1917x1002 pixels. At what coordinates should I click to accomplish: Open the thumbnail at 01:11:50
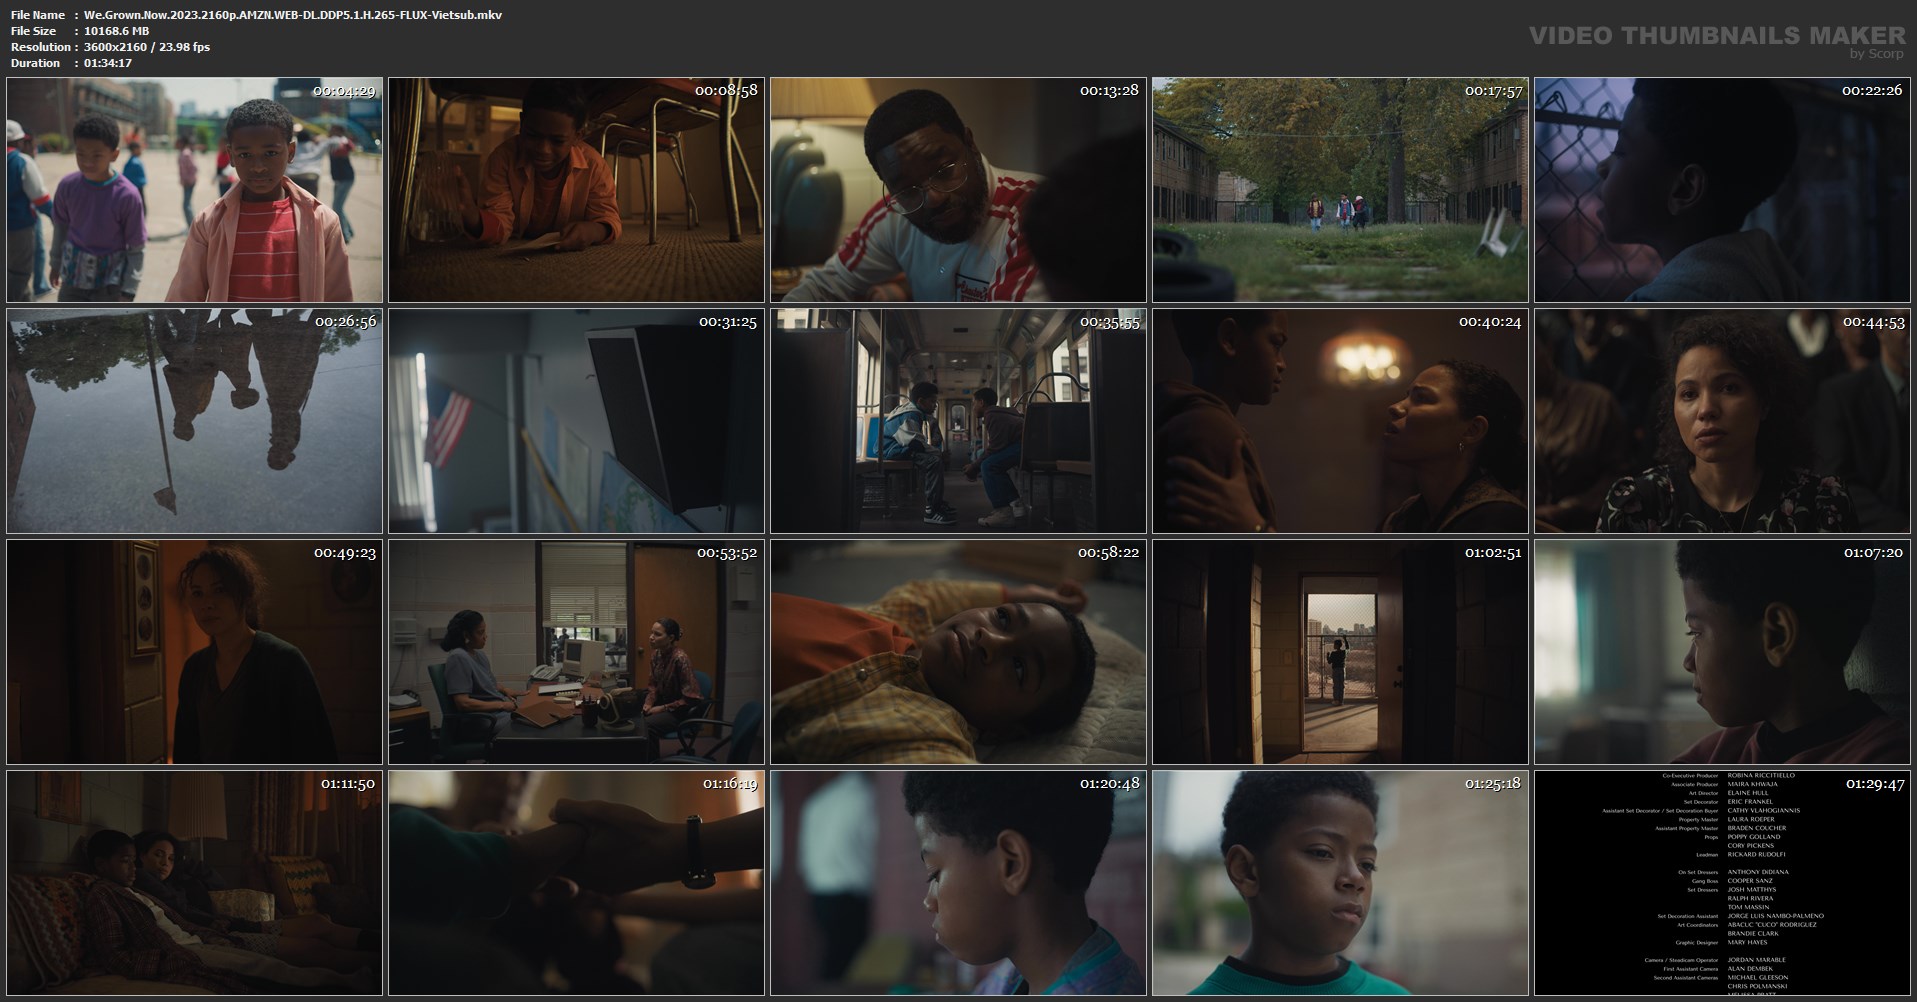tap(195, 883)
